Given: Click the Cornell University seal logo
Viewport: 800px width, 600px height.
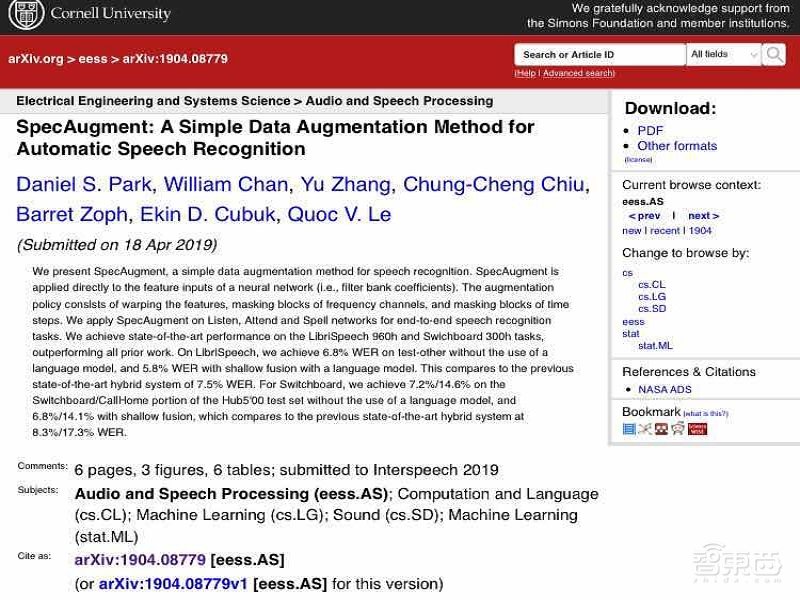Looking at the screenshot, I should [25, 15].
